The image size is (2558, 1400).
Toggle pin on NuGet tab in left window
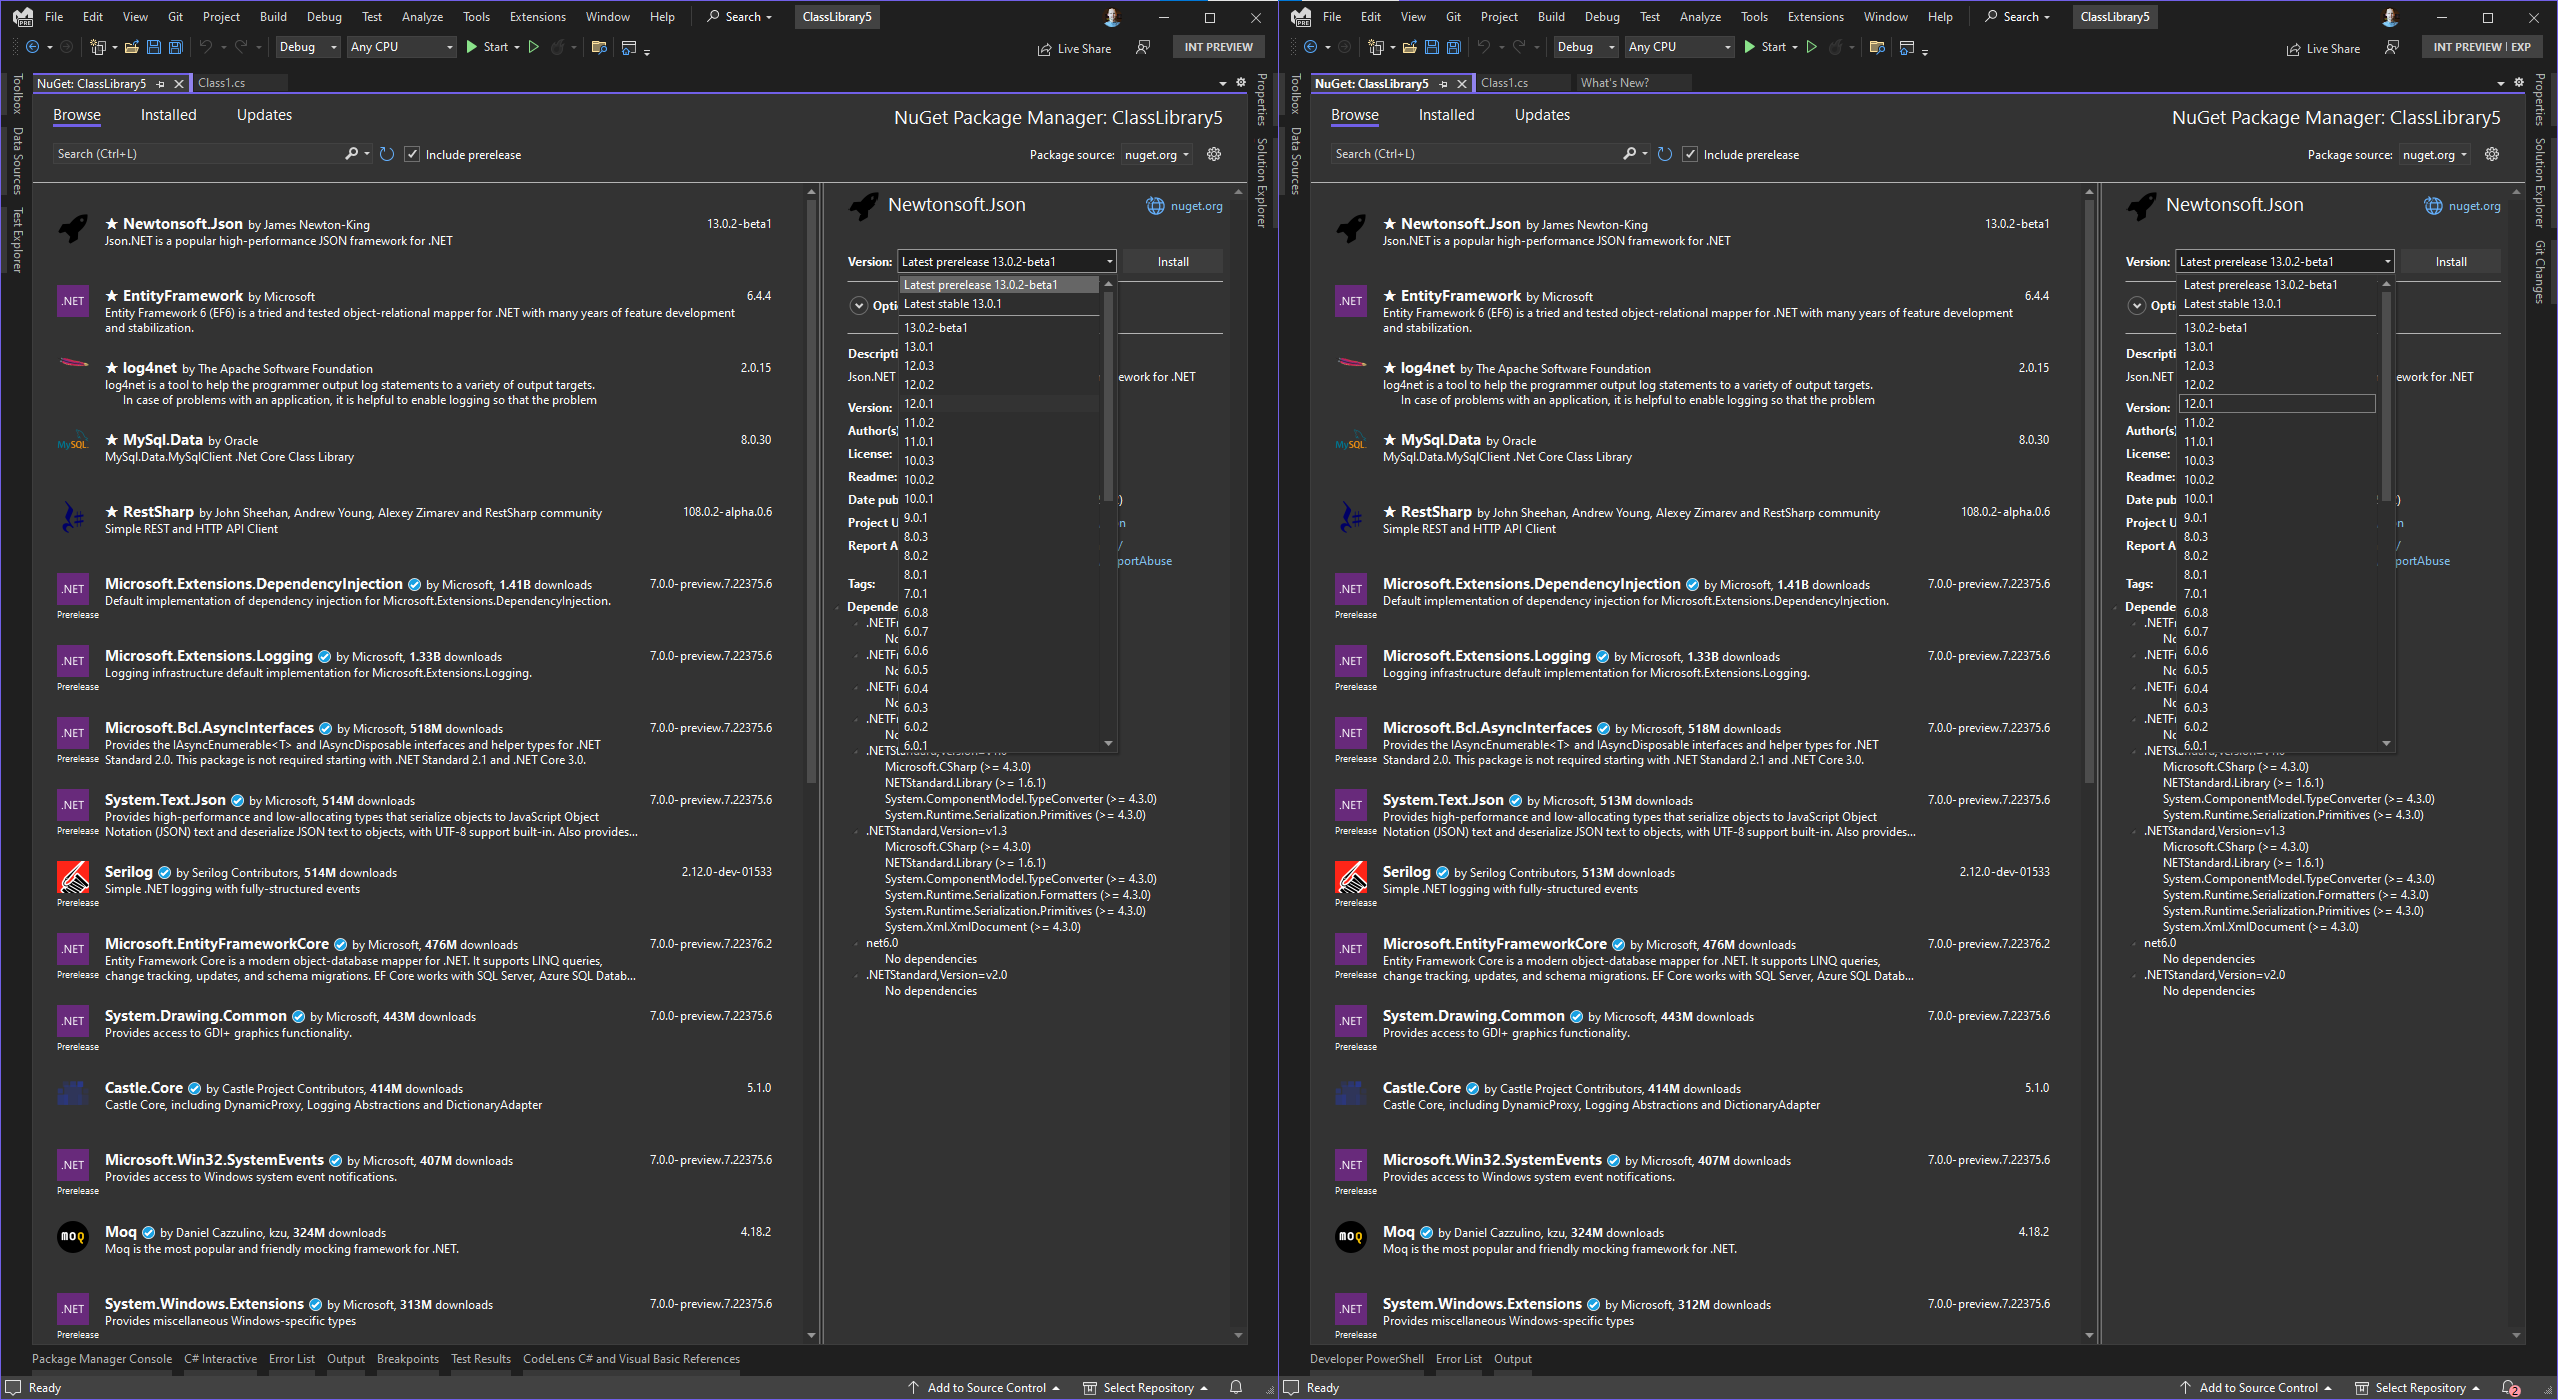pyautogui.click(x=161, y=84)
